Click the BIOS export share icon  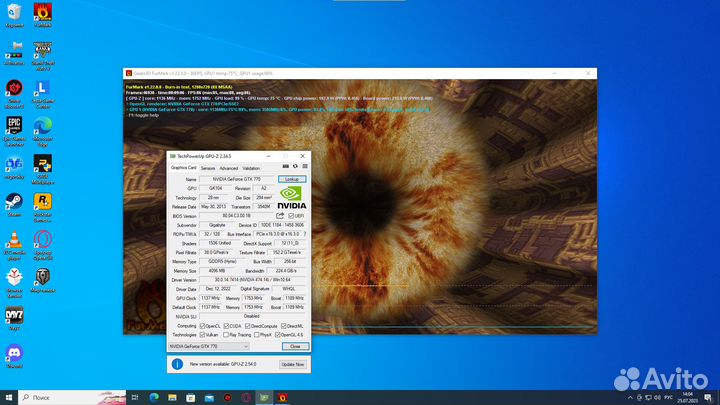[x=280, y=215]
